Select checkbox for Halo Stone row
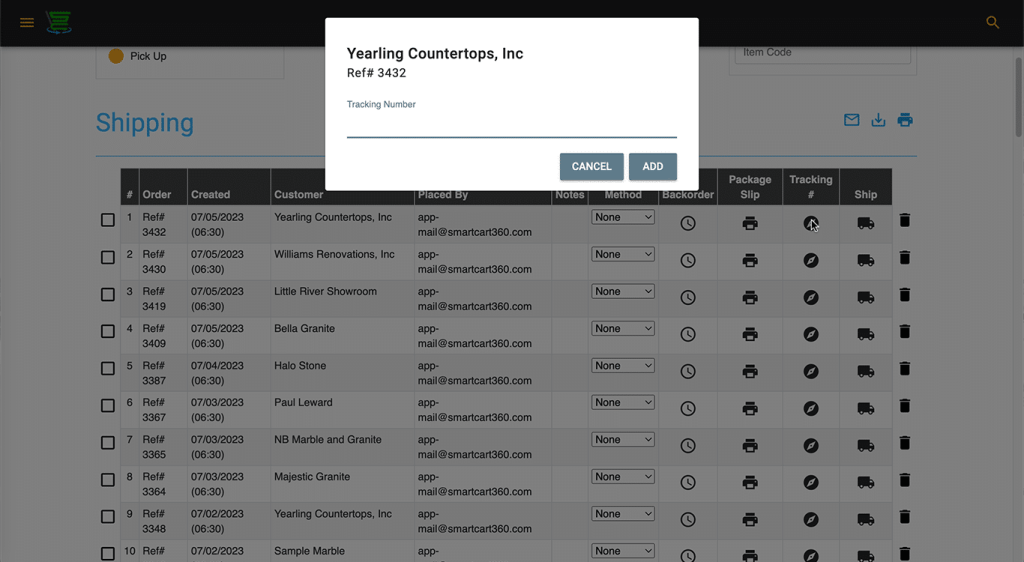This screenshot has height=562, width=1024. 108,368
